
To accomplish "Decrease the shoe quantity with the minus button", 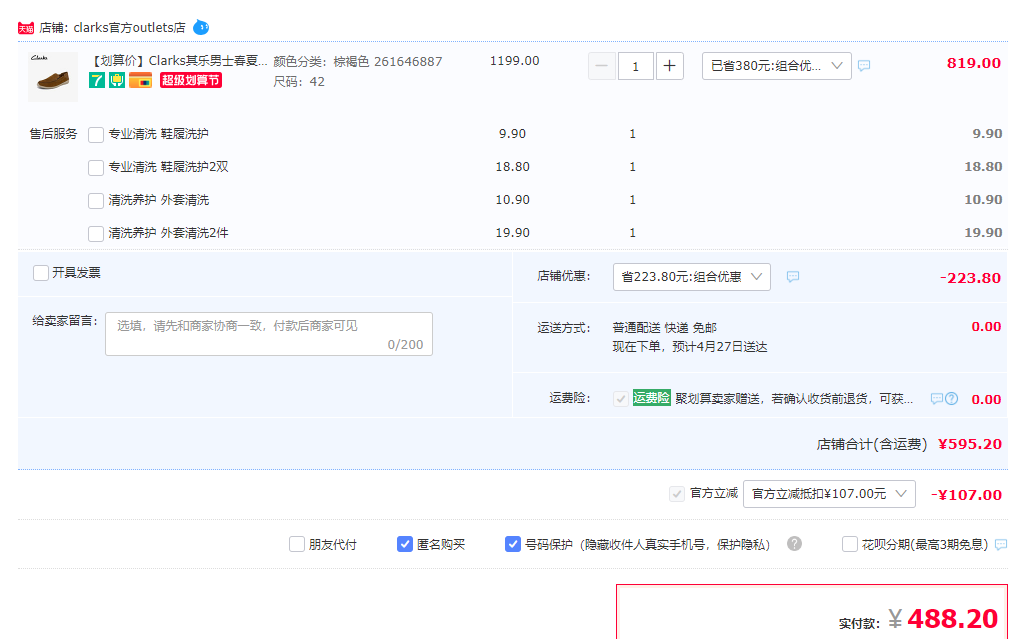I will click(x=602, y=66).
